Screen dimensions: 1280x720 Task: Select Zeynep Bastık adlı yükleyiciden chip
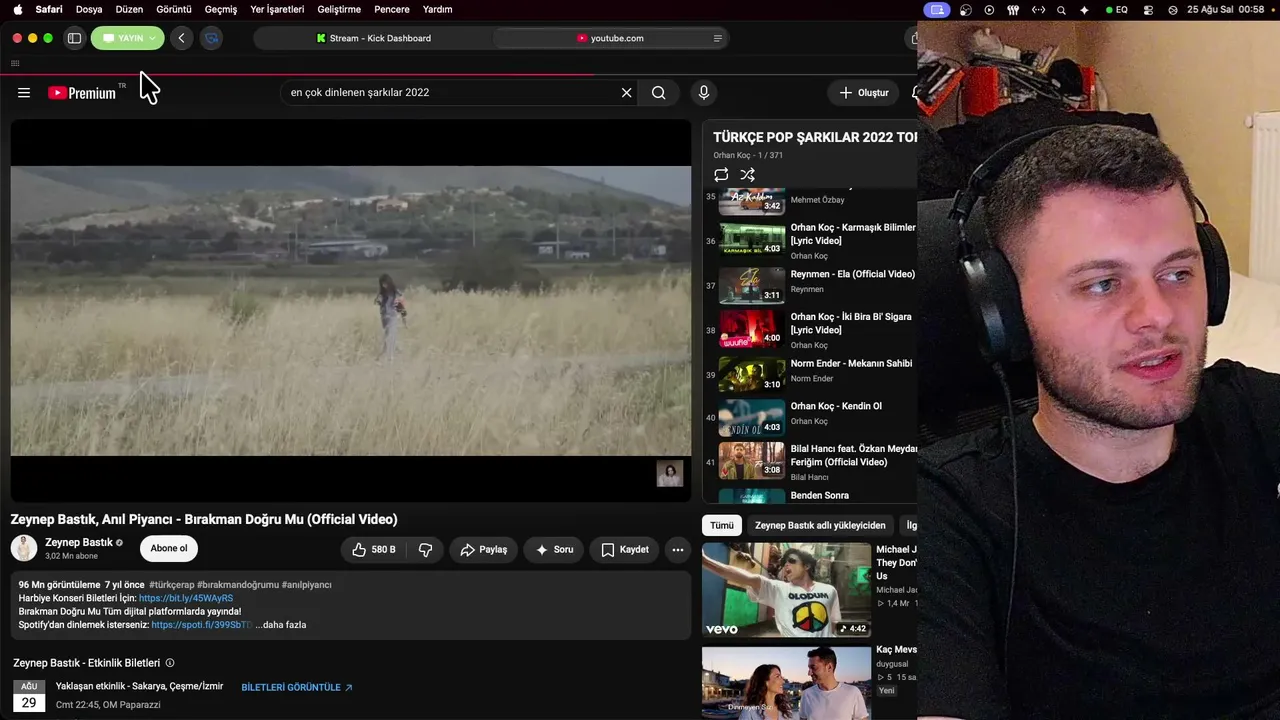pos(820,525)
